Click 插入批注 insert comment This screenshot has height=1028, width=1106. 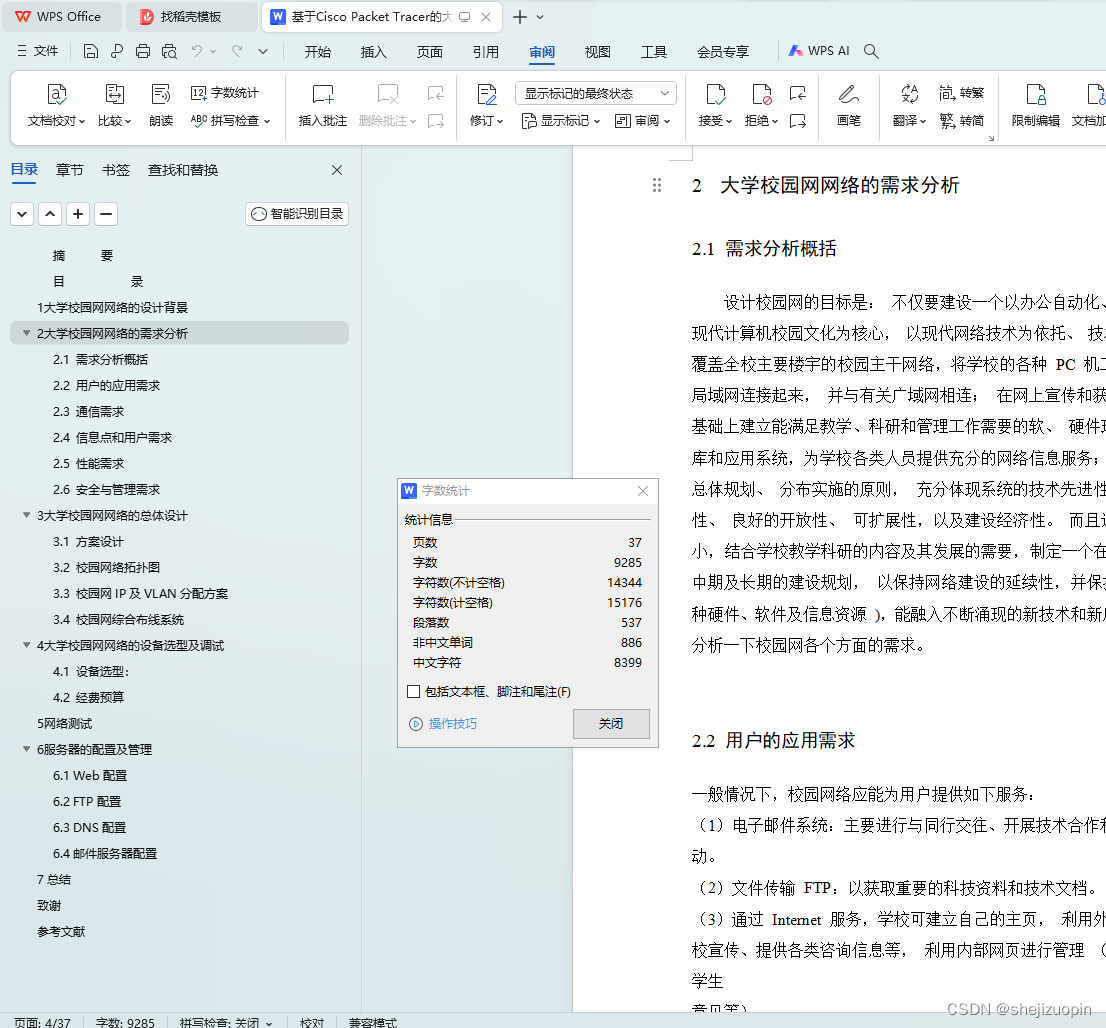point(323,105)
